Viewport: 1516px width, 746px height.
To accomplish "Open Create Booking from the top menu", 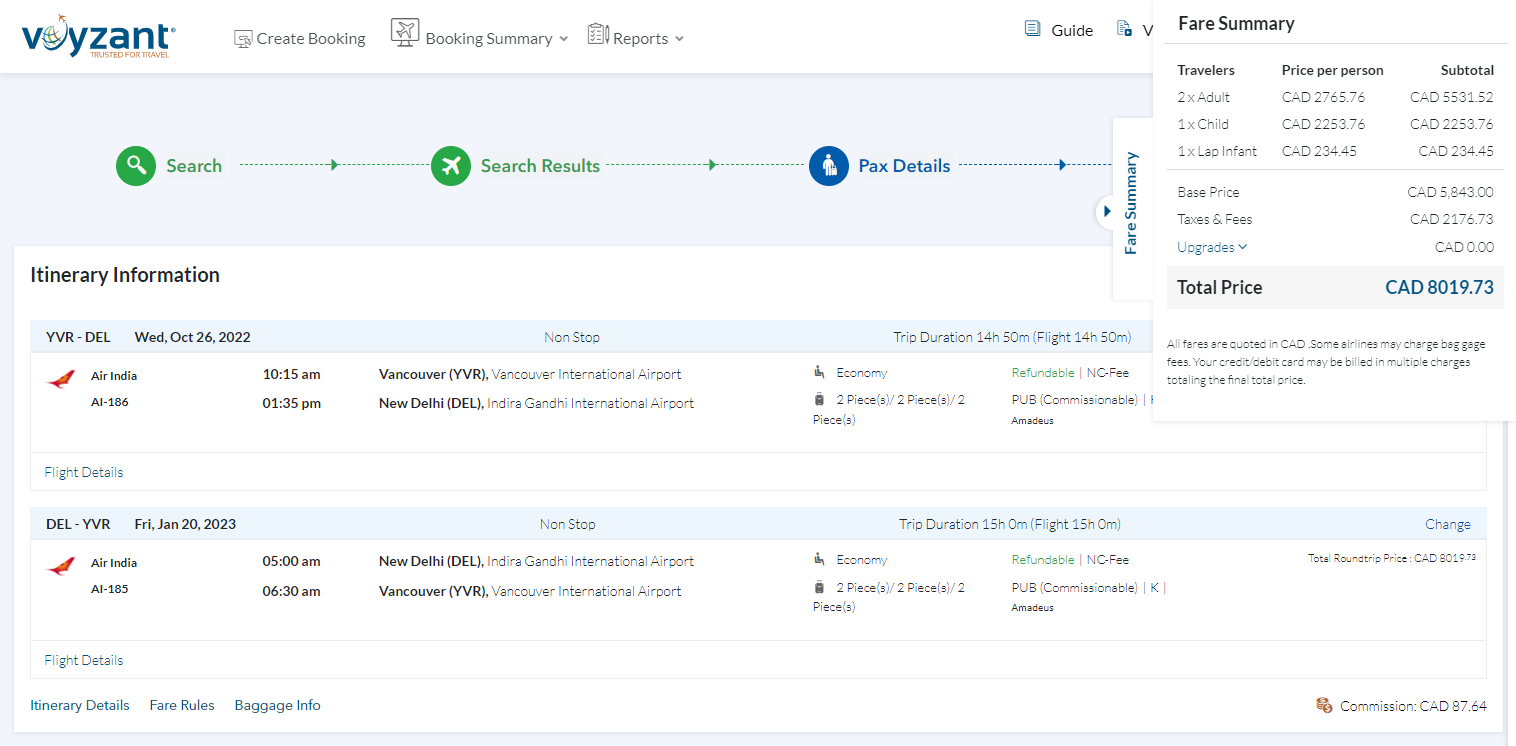I will coord(300,38).
